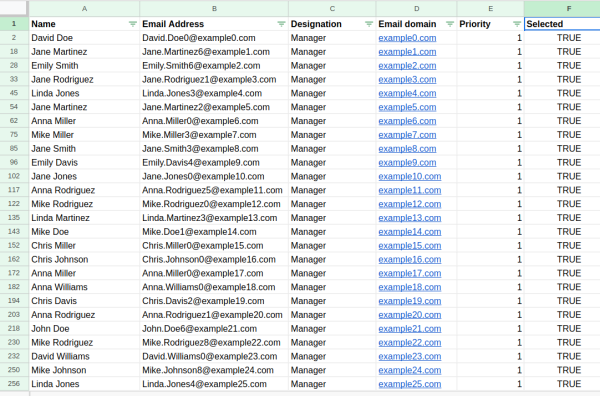
Task: Click the David Doe name cell
Action: click(84, 38)
